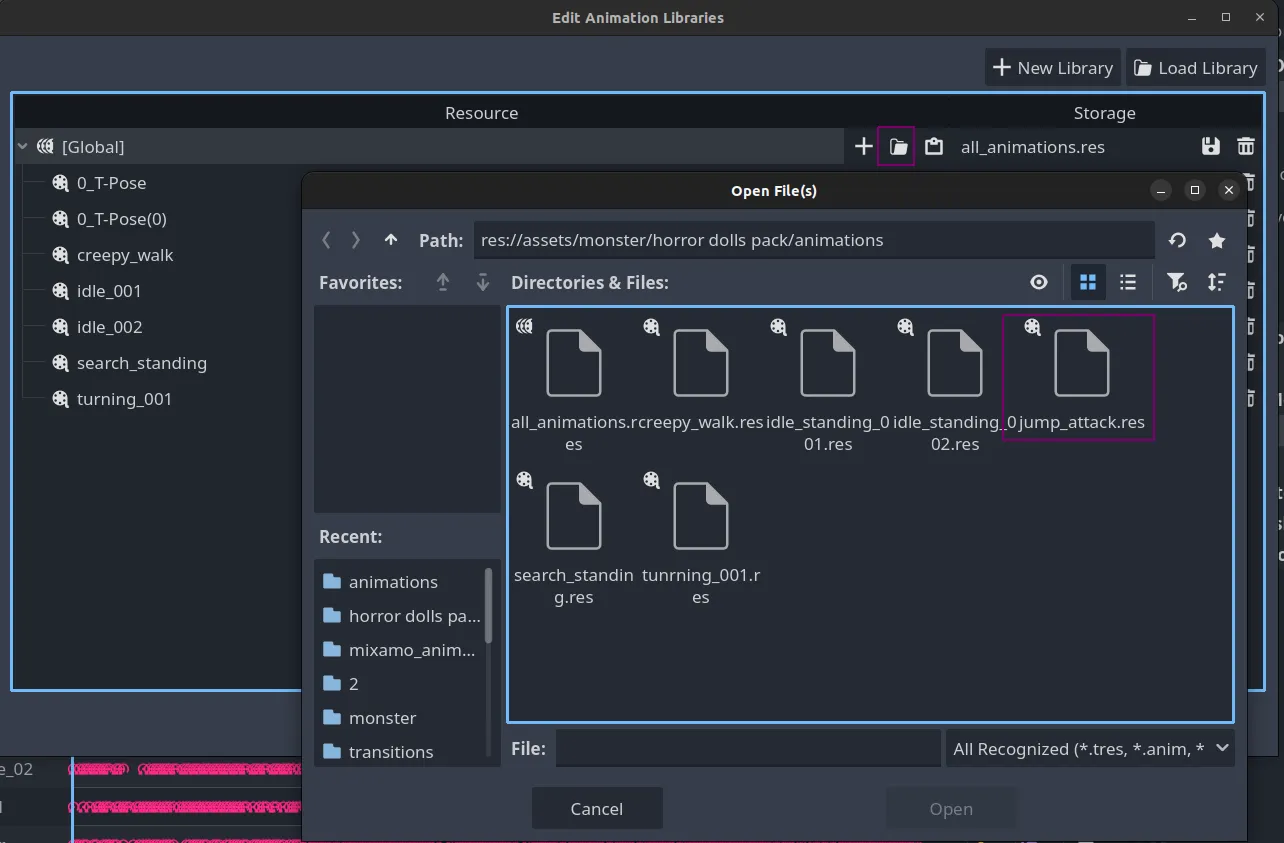The height and width of the screenshot is (843, 1284).
Task: Switch to thumbnail grid view
Action: [x=1088, y=282]
